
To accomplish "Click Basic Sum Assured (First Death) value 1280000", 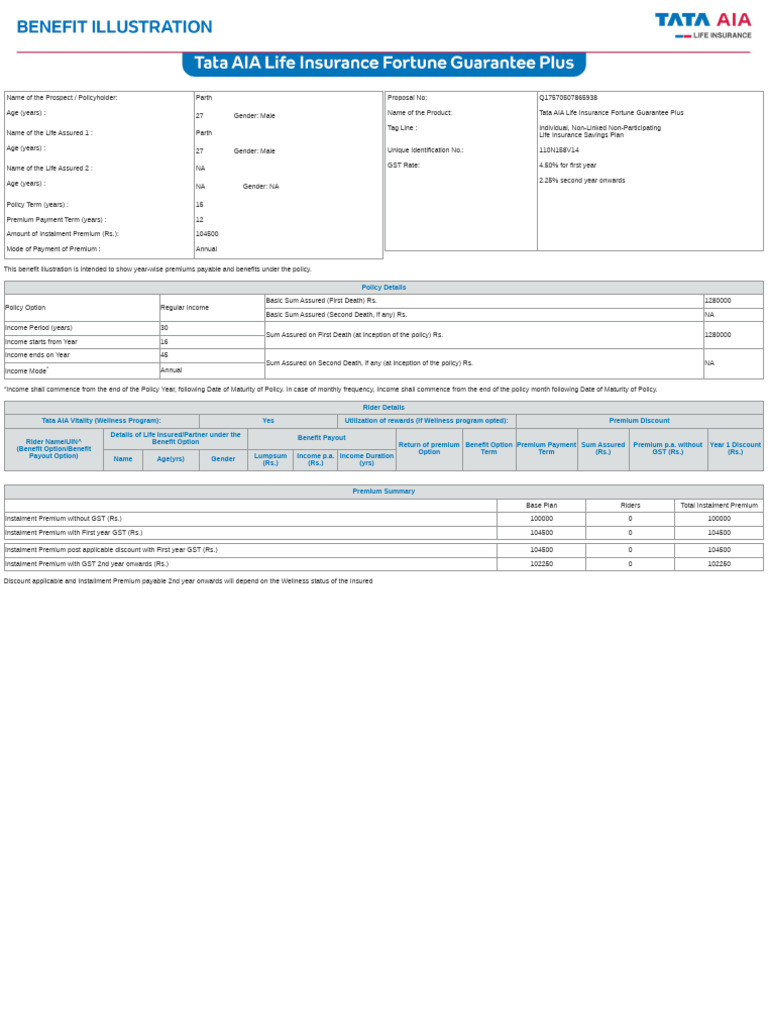I will pyautogui.click(x=718, y=300).
